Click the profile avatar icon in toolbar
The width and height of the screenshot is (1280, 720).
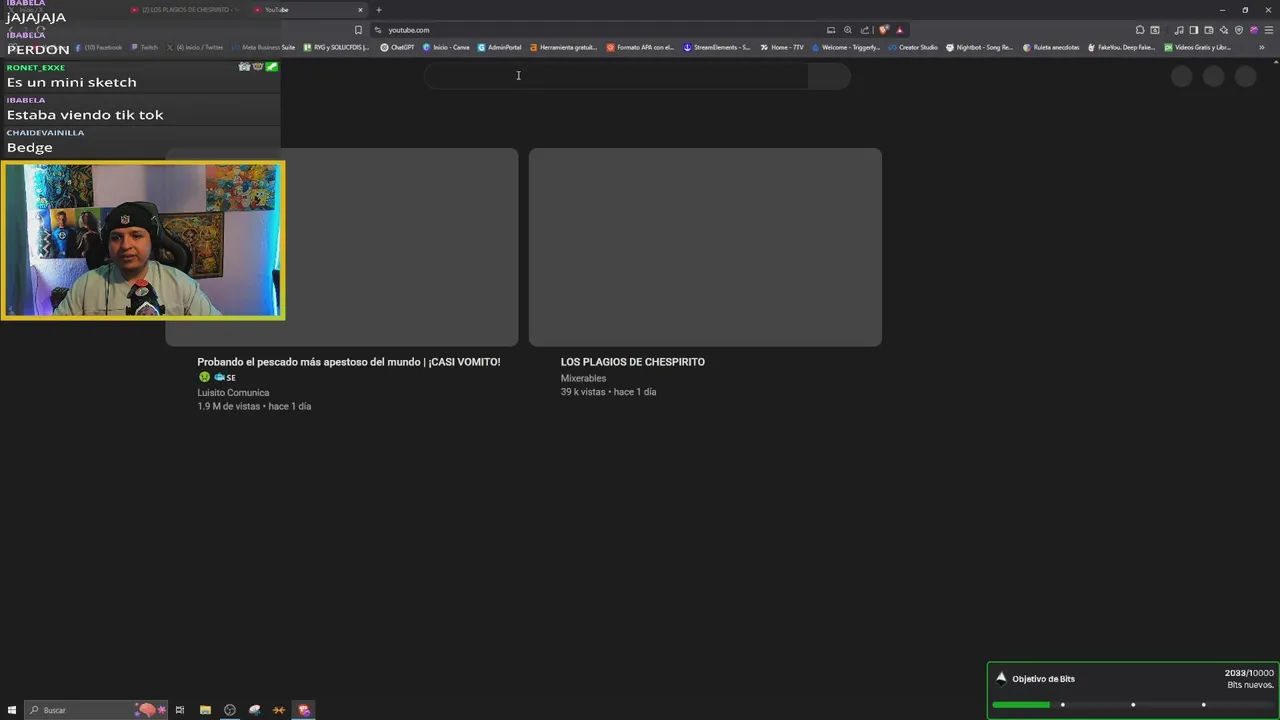(1254, 30)
